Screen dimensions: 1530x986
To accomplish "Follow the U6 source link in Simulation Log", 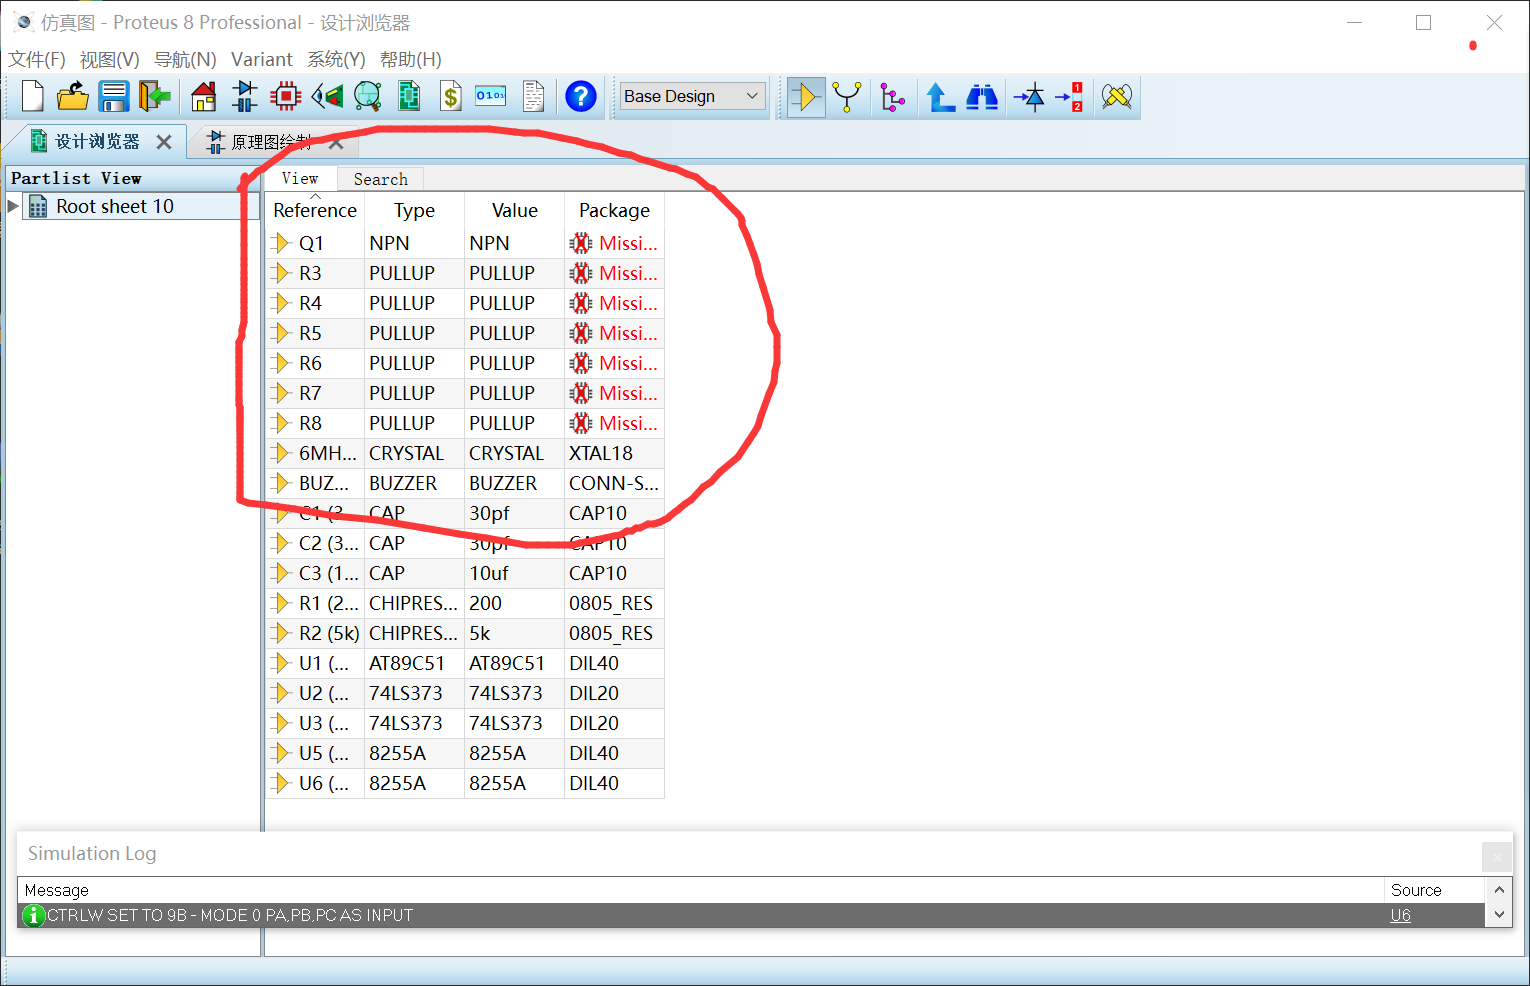I will pyautogui.click(x=1400, y=915).
